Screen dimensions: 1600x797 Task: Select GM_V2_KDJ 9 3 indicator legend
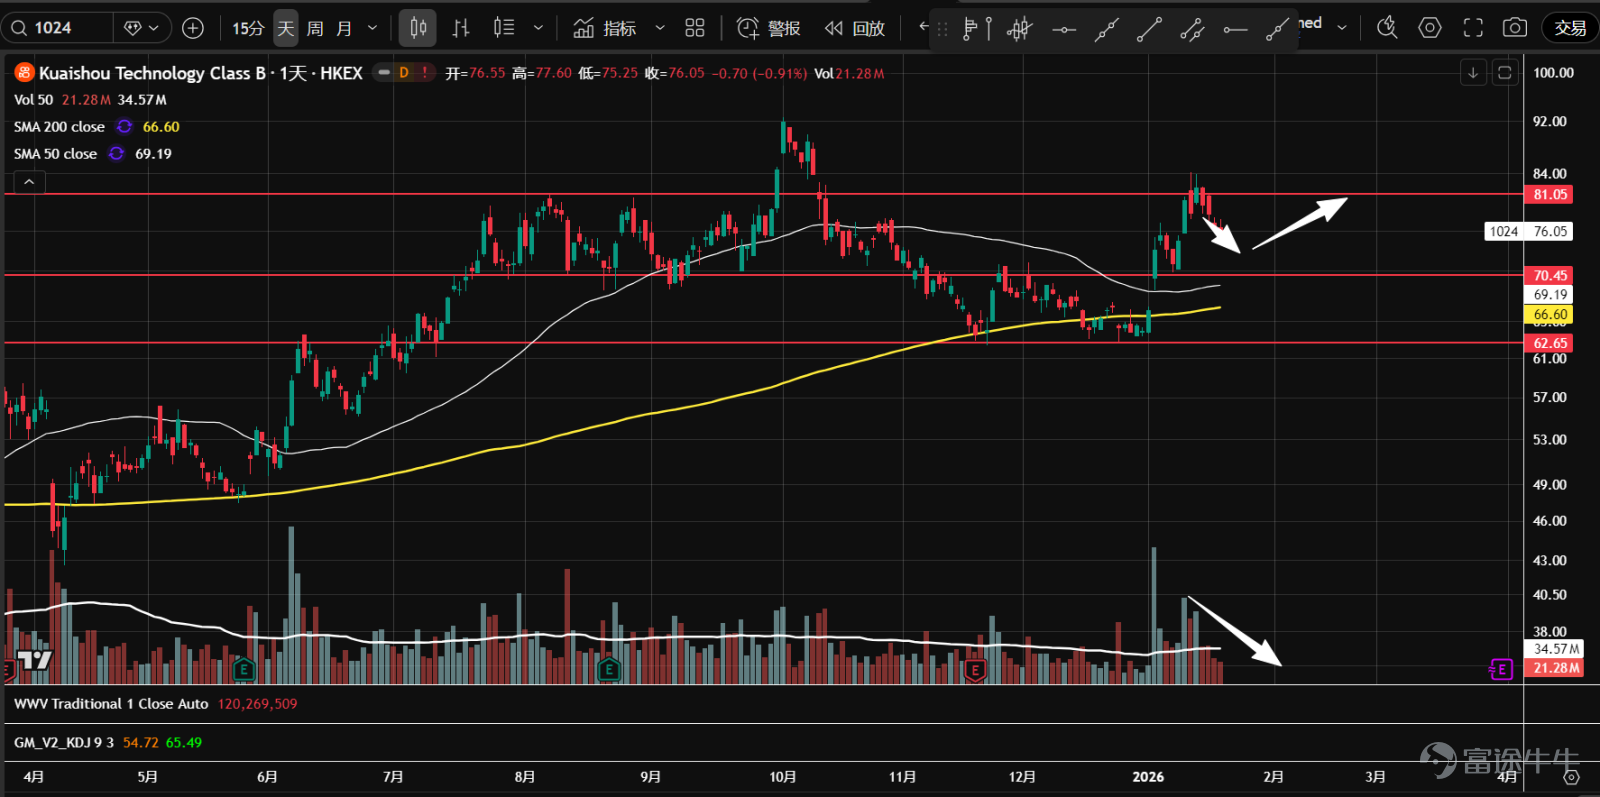pyautogui.click(x=64, y=743)
